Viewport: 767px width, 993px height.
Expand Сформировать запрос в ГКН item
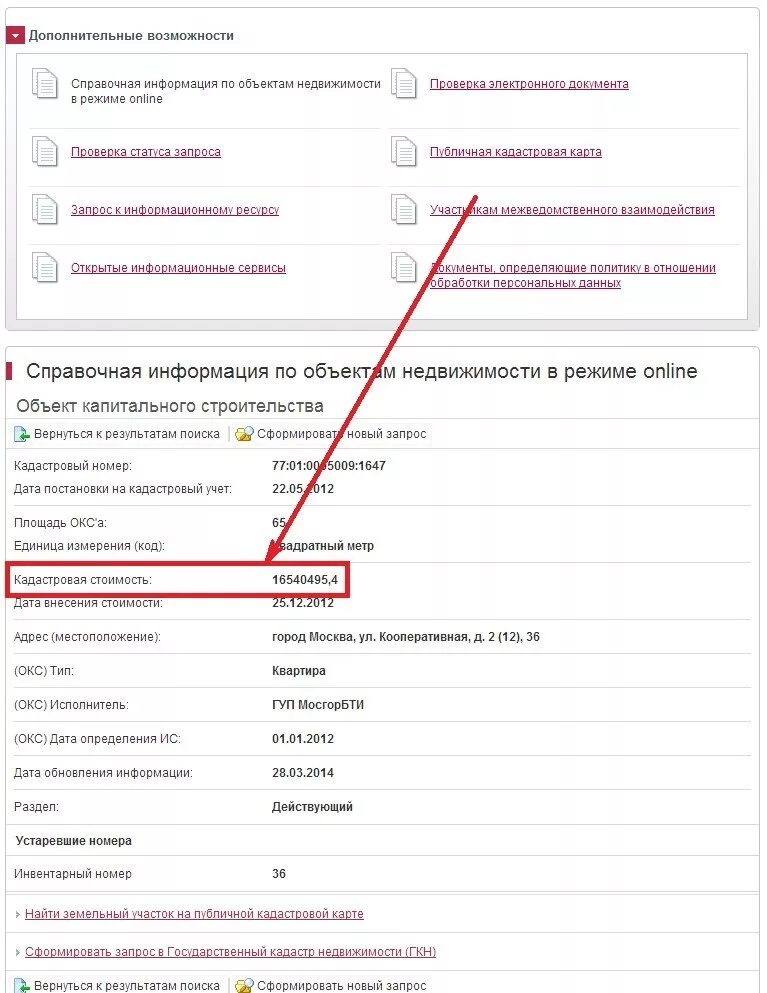(231, 952)
